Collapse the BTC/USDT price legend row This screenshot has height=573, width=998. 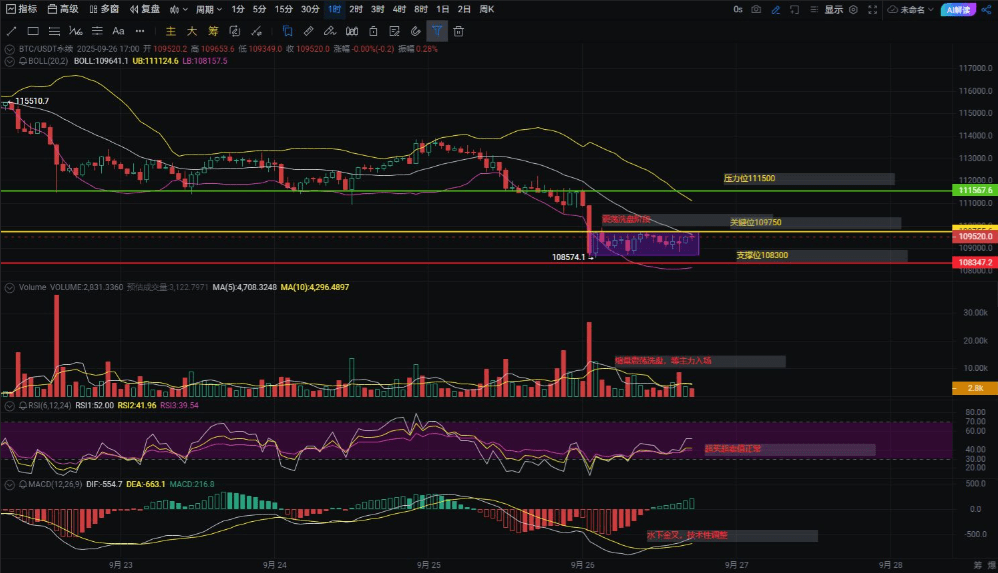point(10,49)
